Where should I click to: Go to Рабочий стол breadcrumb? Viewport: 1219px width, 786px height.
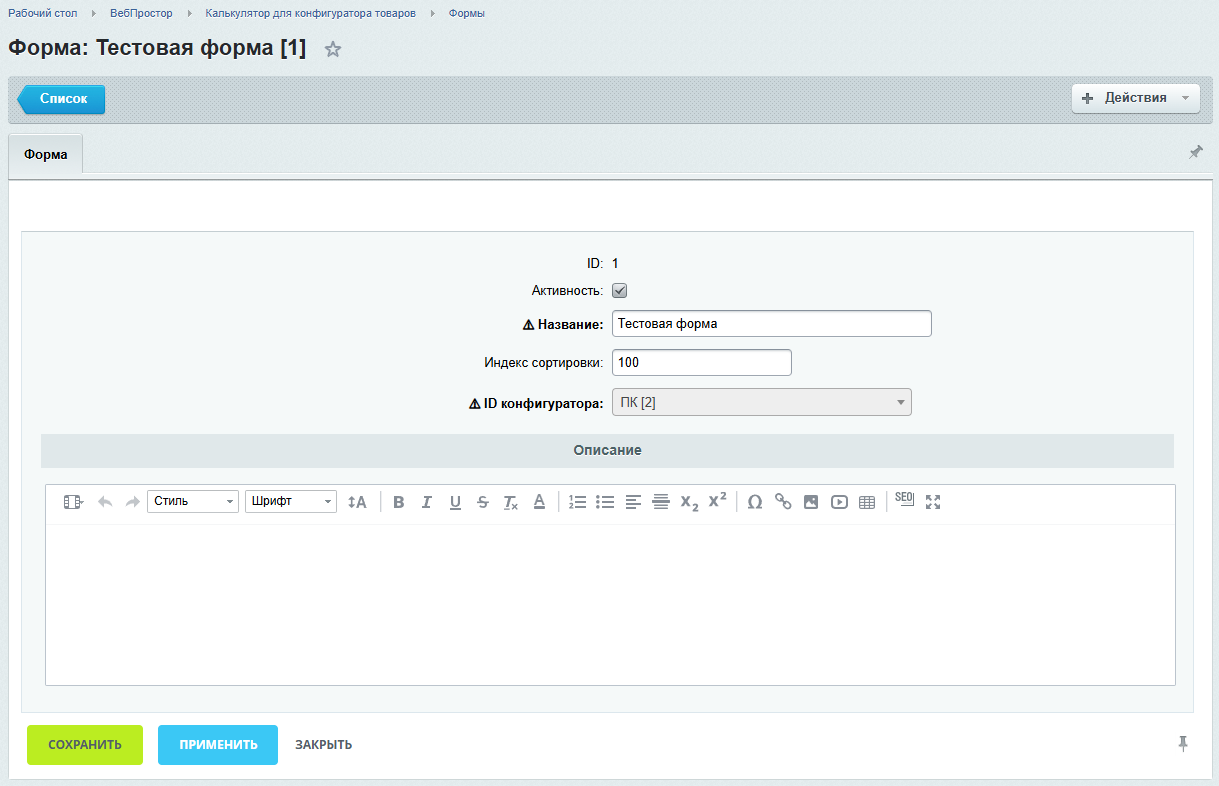coord(43,13)
